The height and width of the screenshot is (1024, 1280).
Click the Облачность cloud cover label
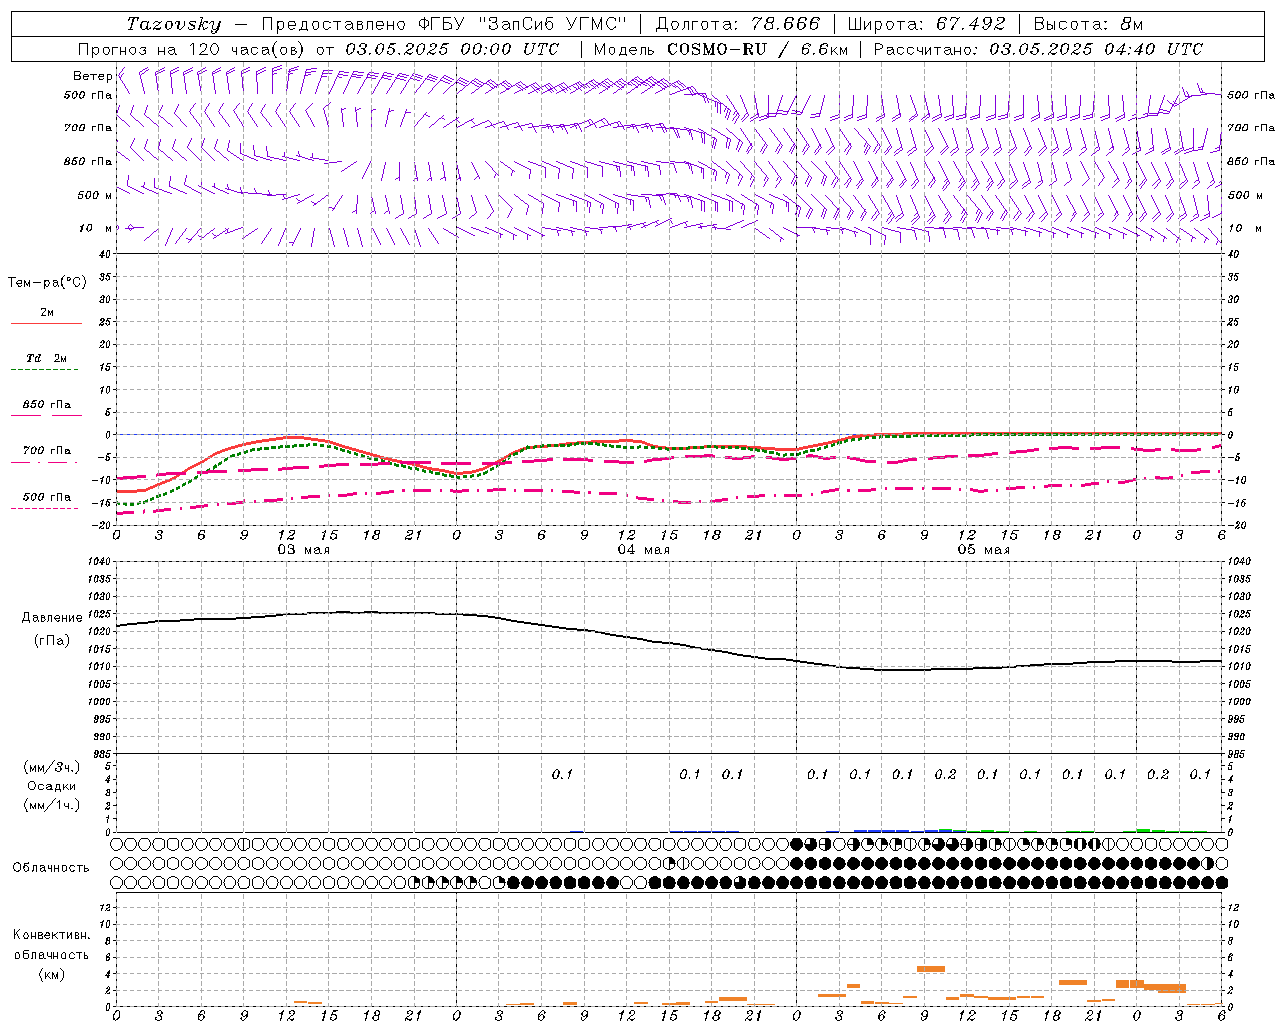coord(51,867)
